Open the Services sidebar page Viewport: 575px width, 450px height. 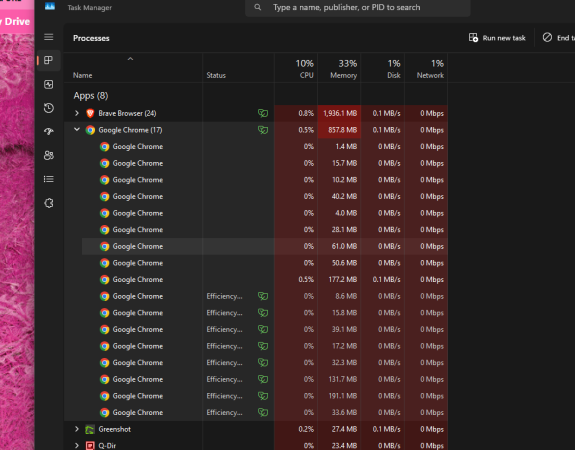point(49,203)
